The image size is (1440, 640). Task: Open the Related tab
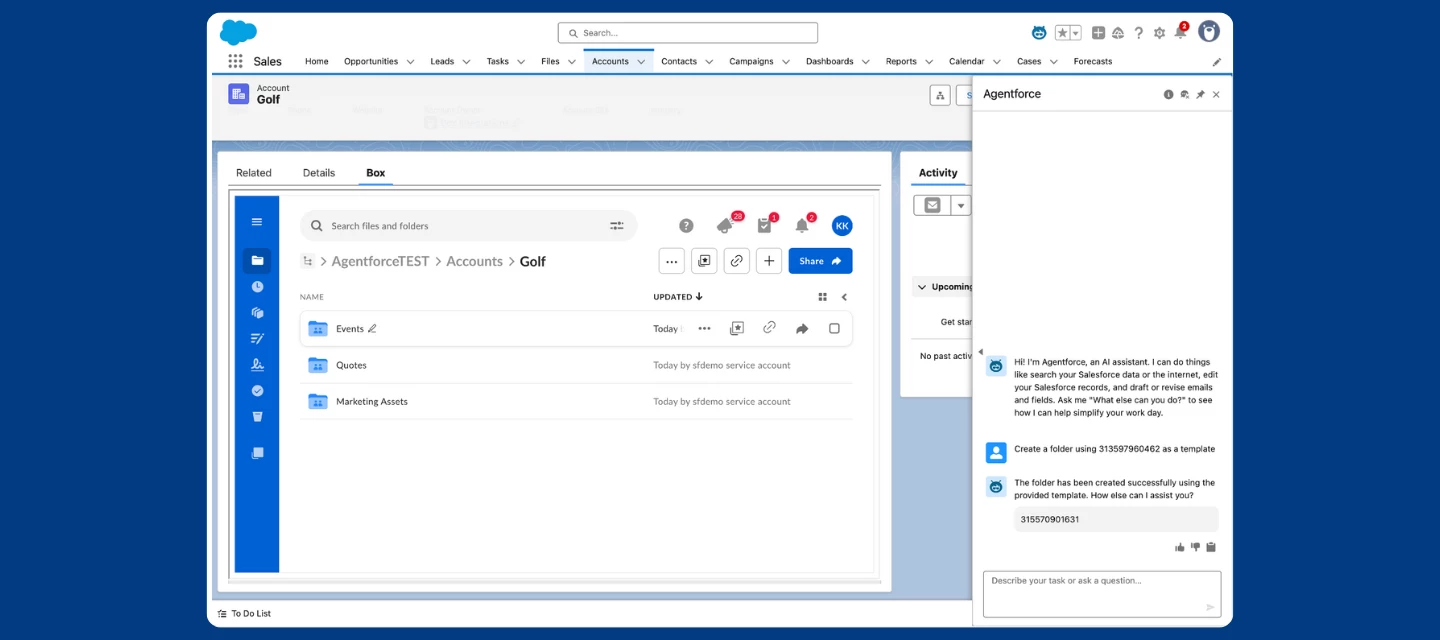(x=254, y=173)
